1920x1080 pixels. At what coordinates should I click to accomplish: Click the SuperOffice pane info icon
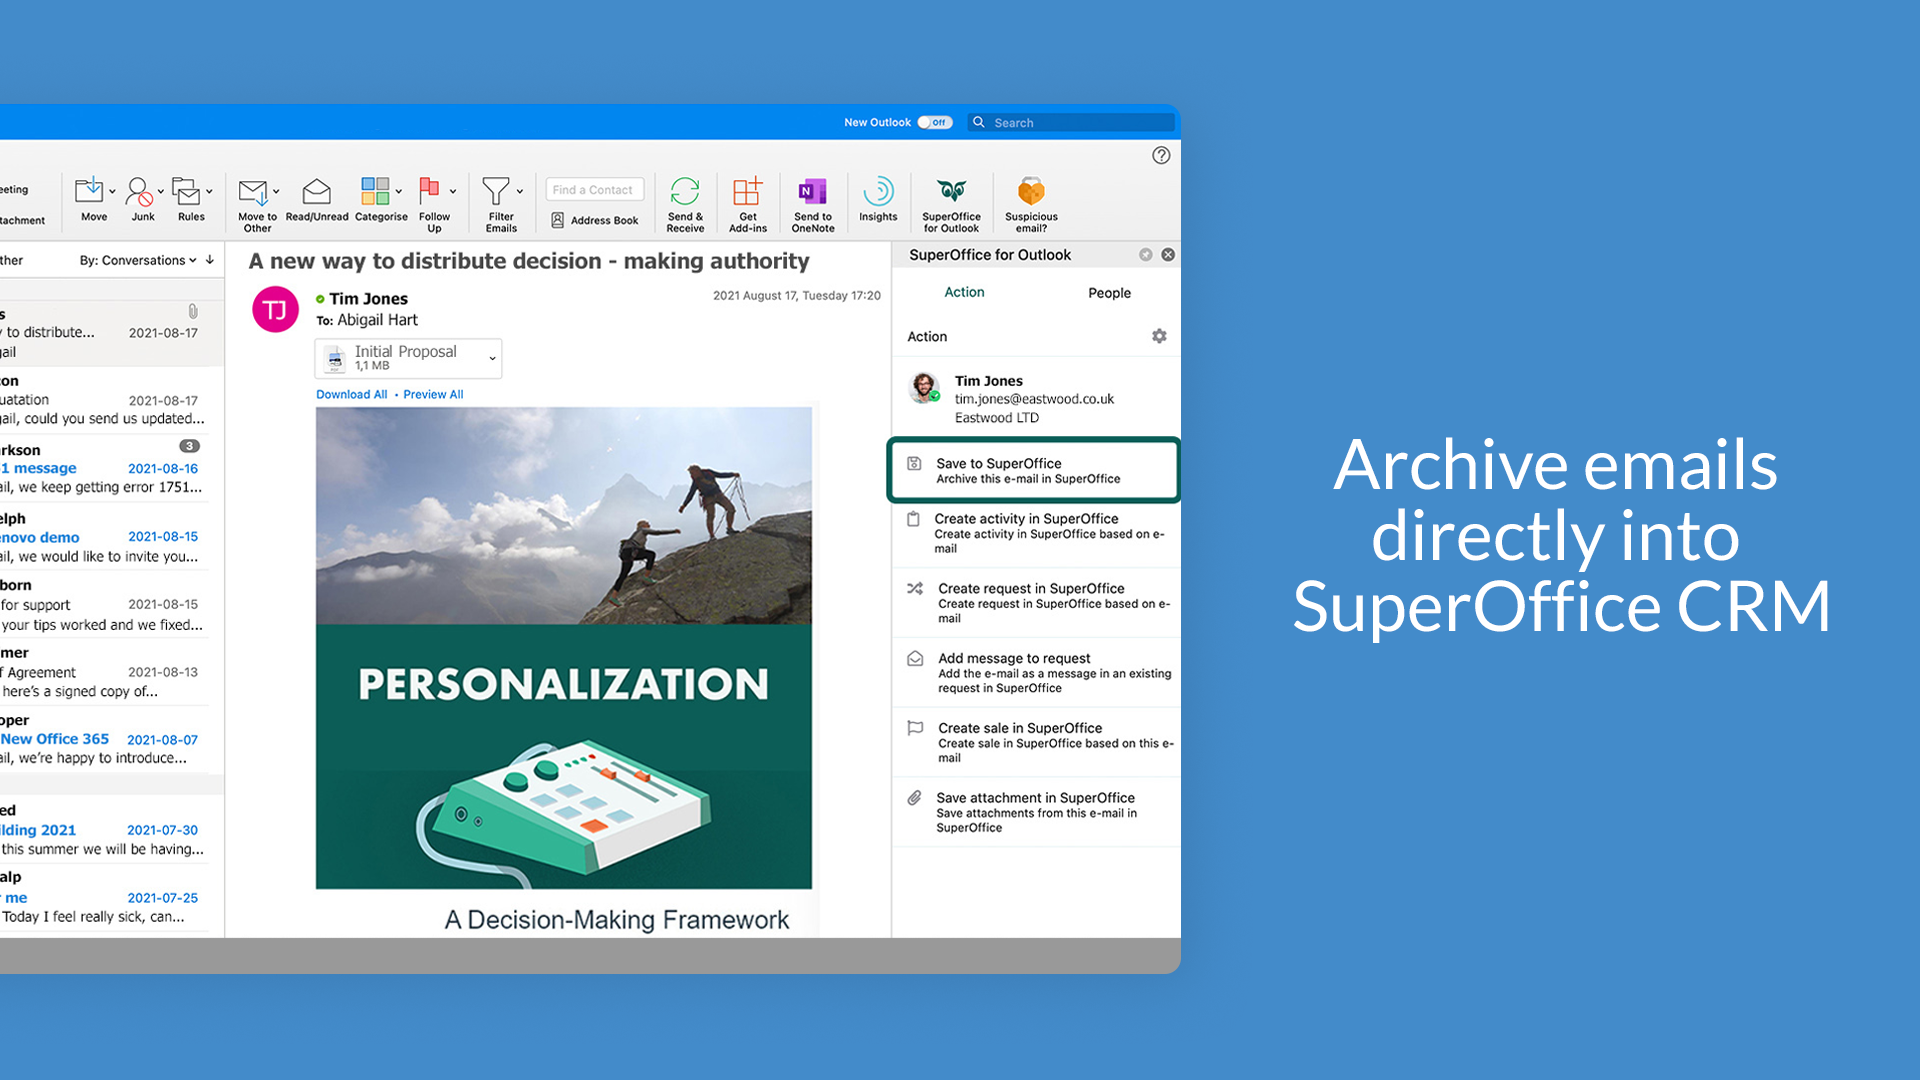[1146, 255]
